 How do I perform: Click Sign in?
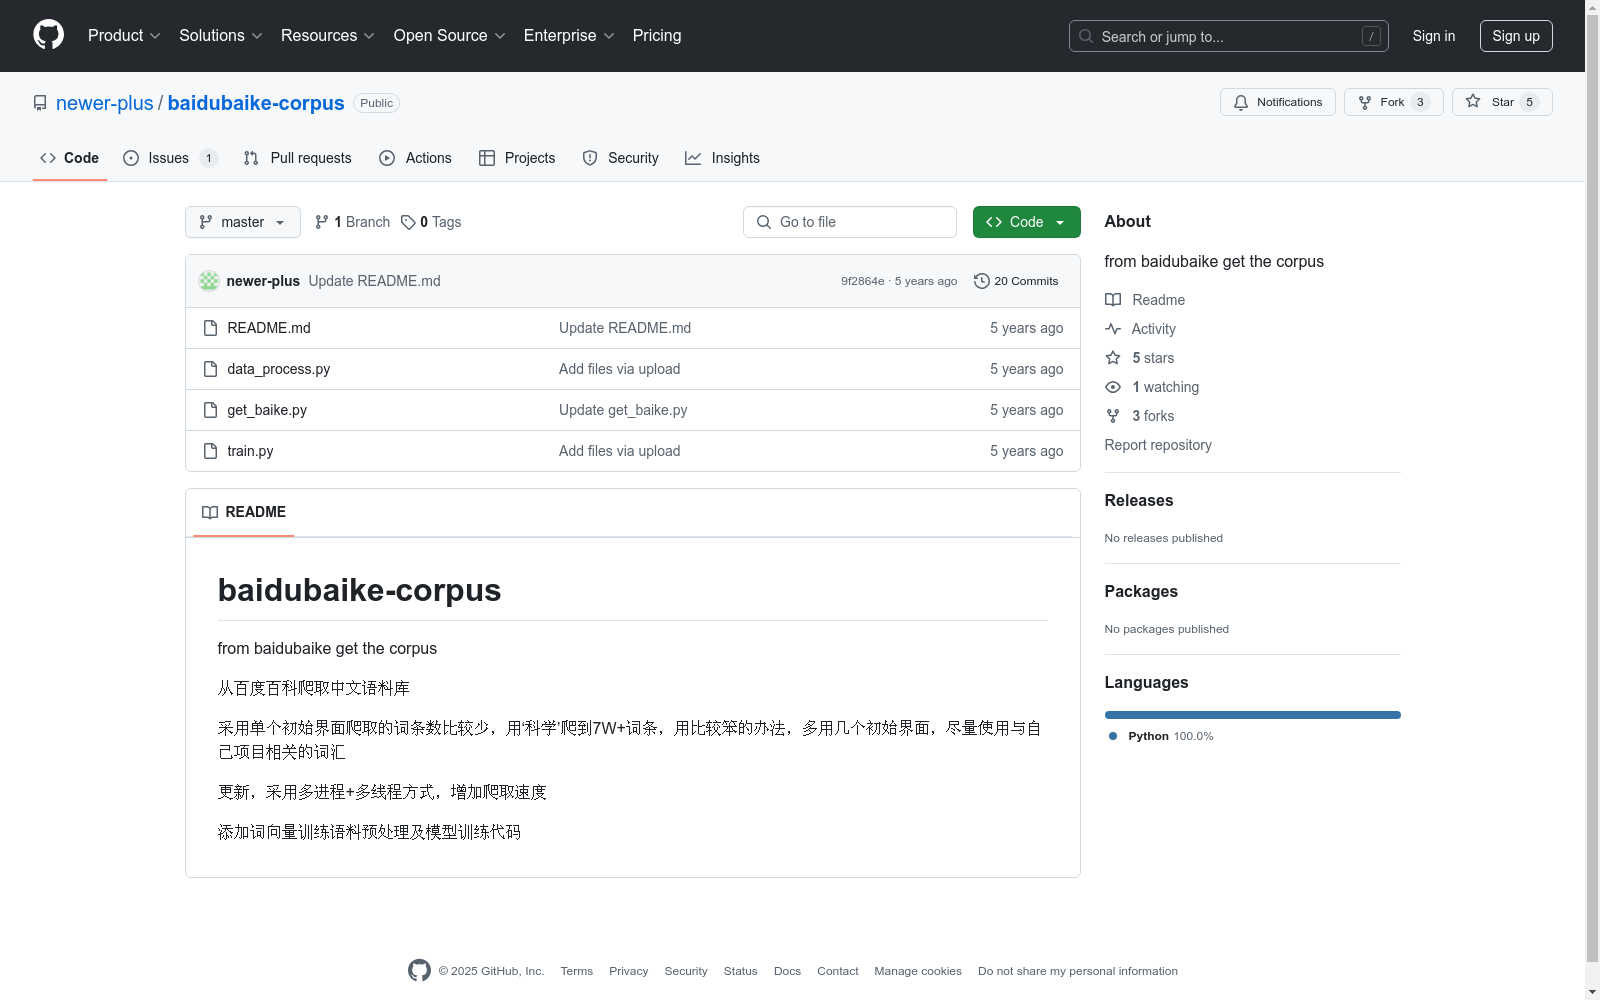pyautogui.click(x=1434, y=36)
